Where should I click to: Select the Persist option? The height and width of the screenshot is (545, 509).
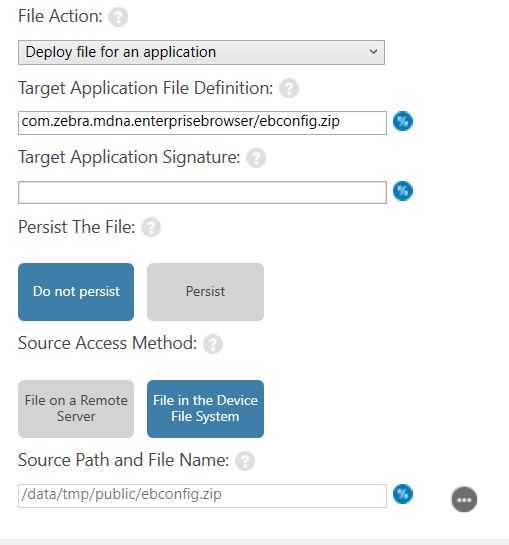coord(205,292)
